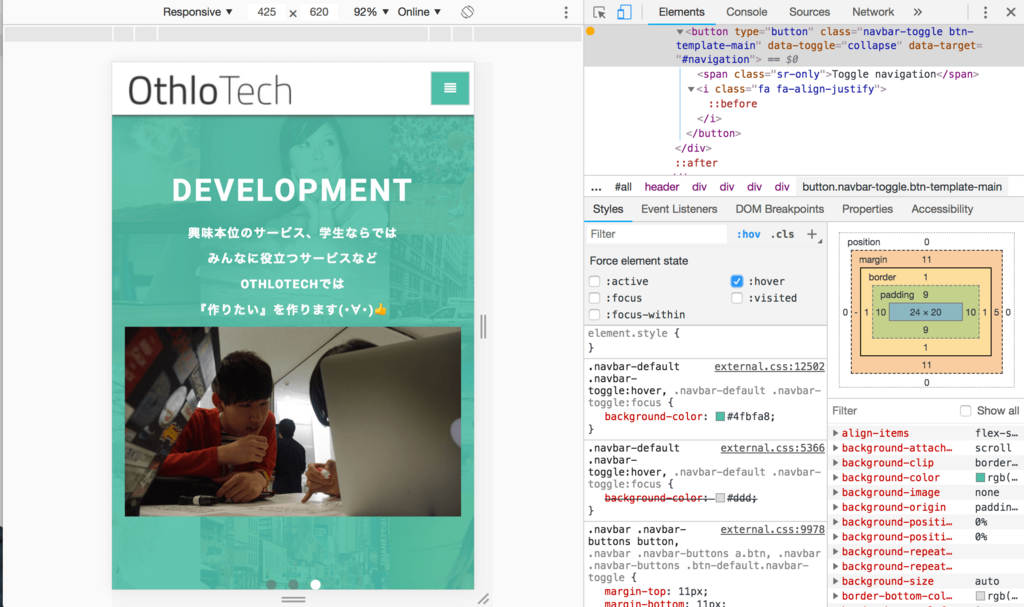The height and width of the screenshot is (607, 1024).
Task: Switch to the Console tab
Action: 746,12
